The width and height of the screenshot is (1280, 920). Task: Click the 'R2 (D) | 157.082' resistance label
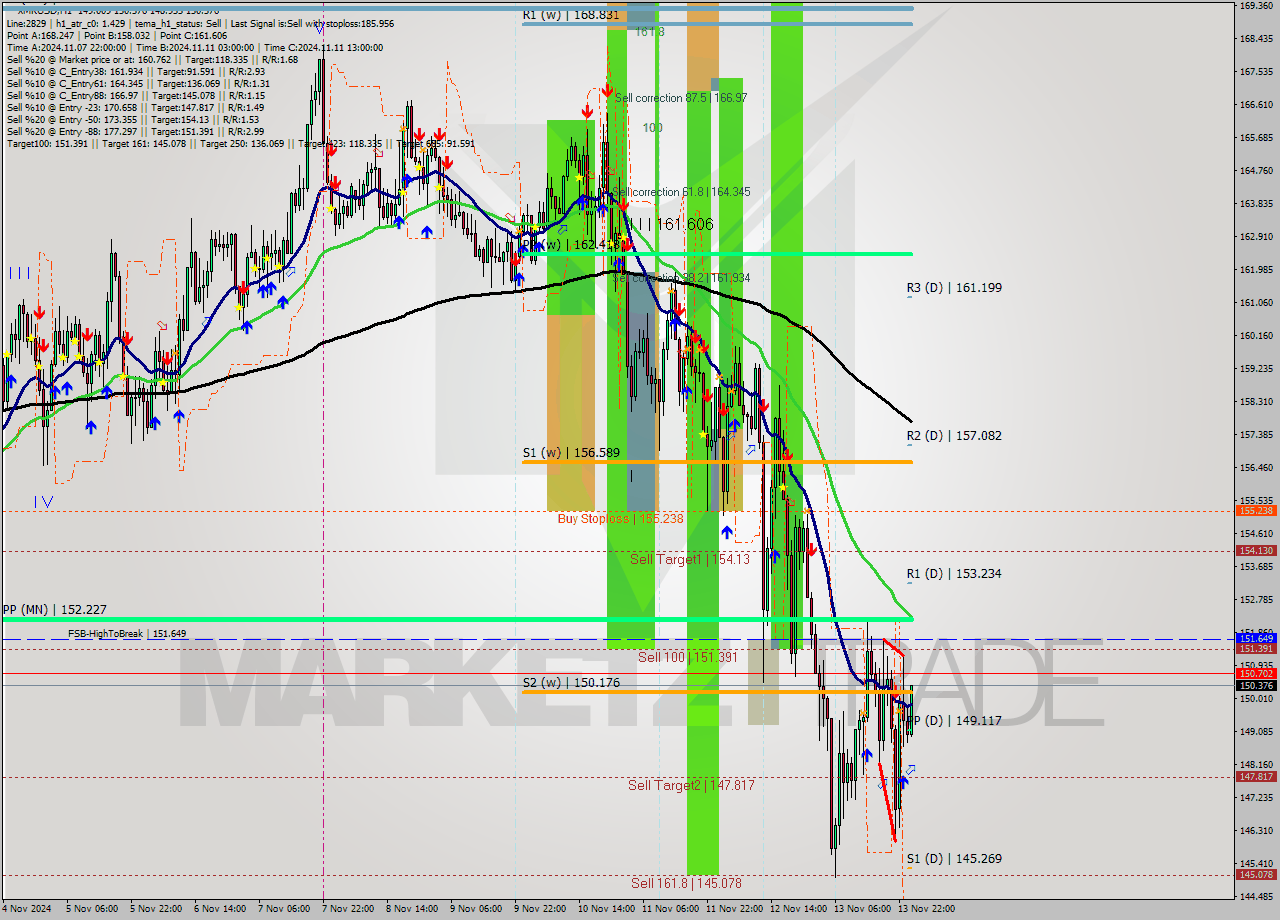(x=954, y=436)
